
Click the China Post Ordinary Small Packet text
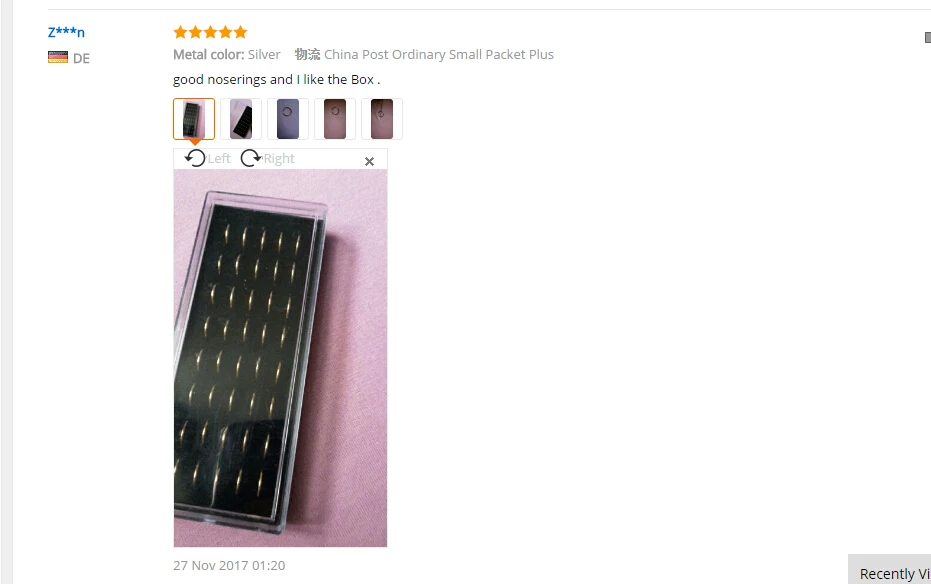(439, 55)
